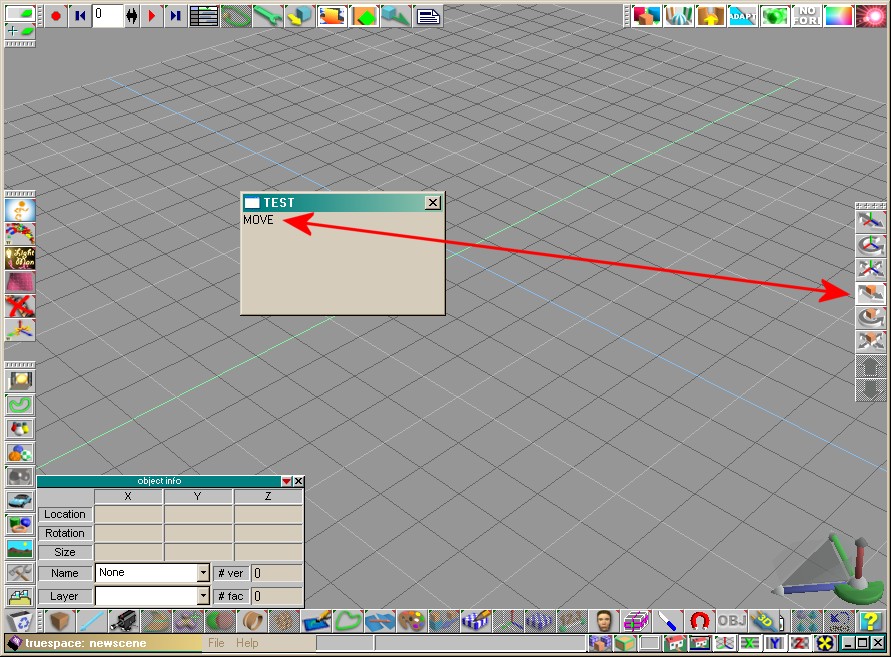
Task: Click the Location X field
Action: click(x=128, y=514)
